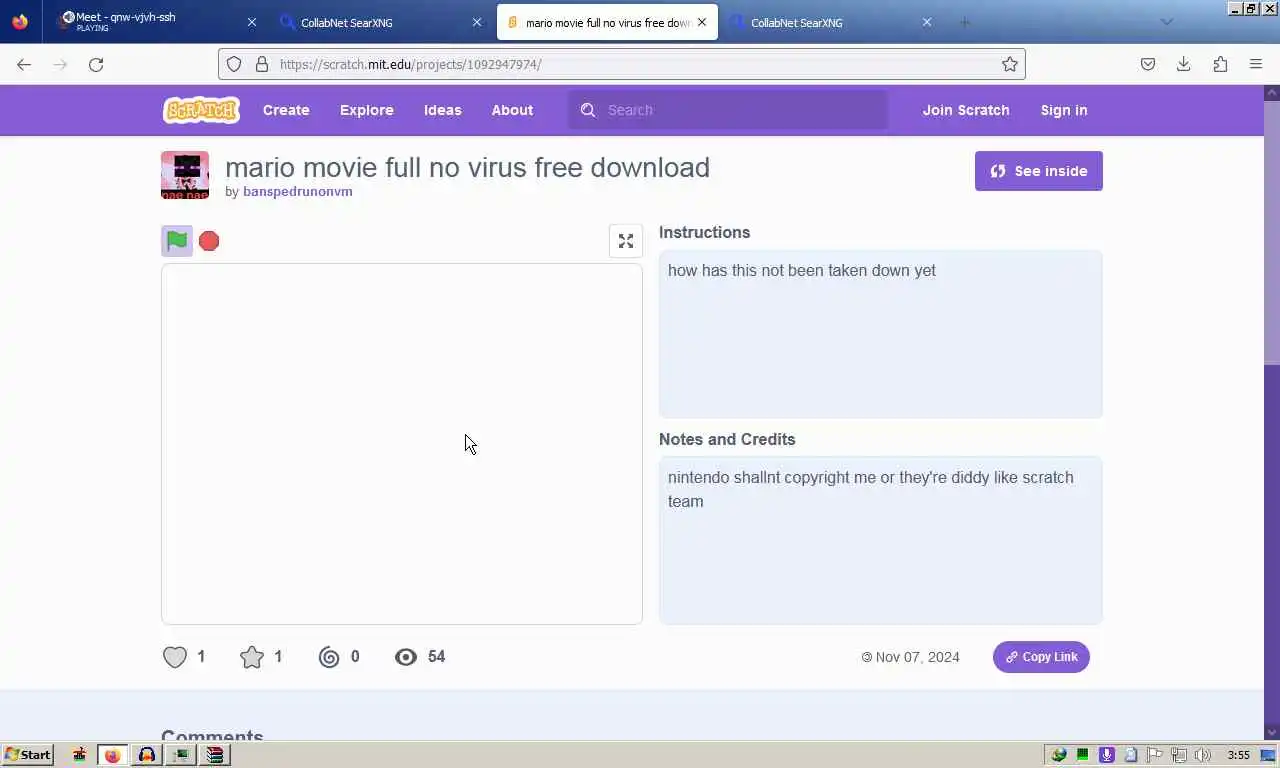Click the URL address bar
1280x768 pixels.
pos(622,64)
